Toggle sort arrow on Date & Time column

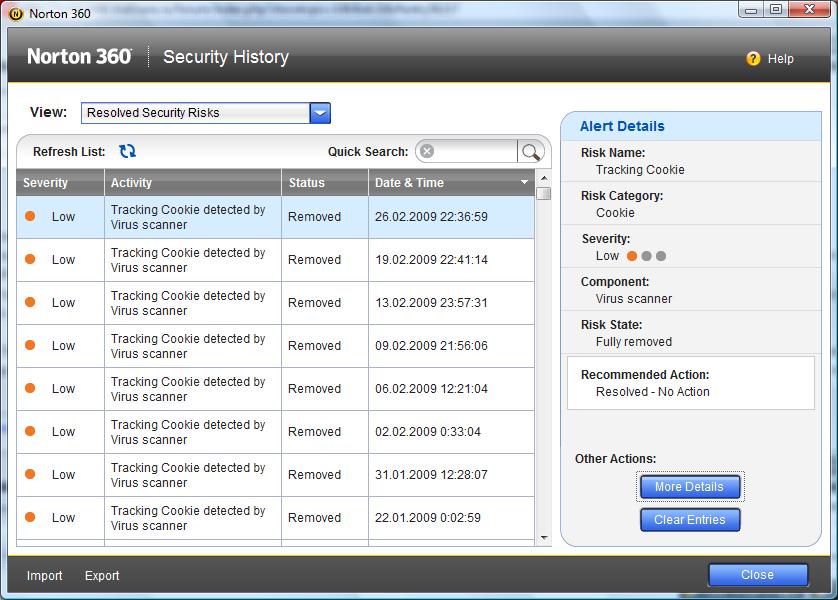[524, 182]
